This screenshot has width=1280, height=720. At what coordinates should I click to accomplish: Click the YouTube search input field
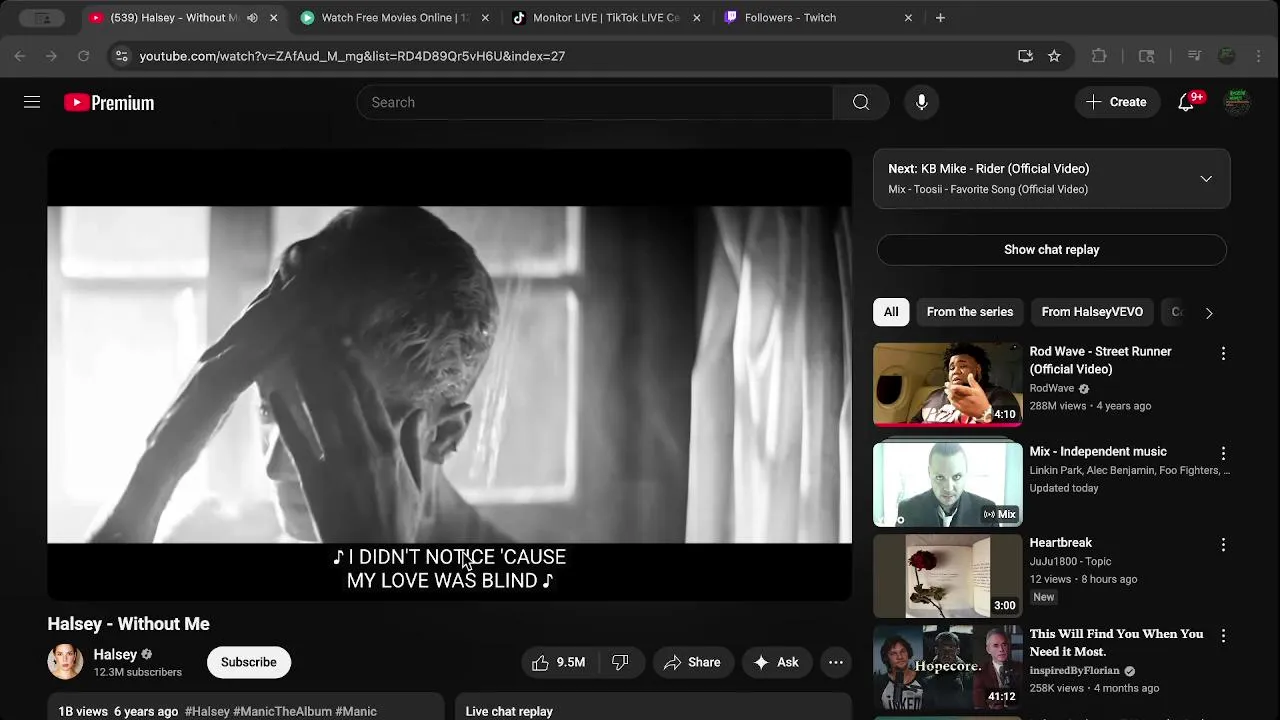[595, 102]
